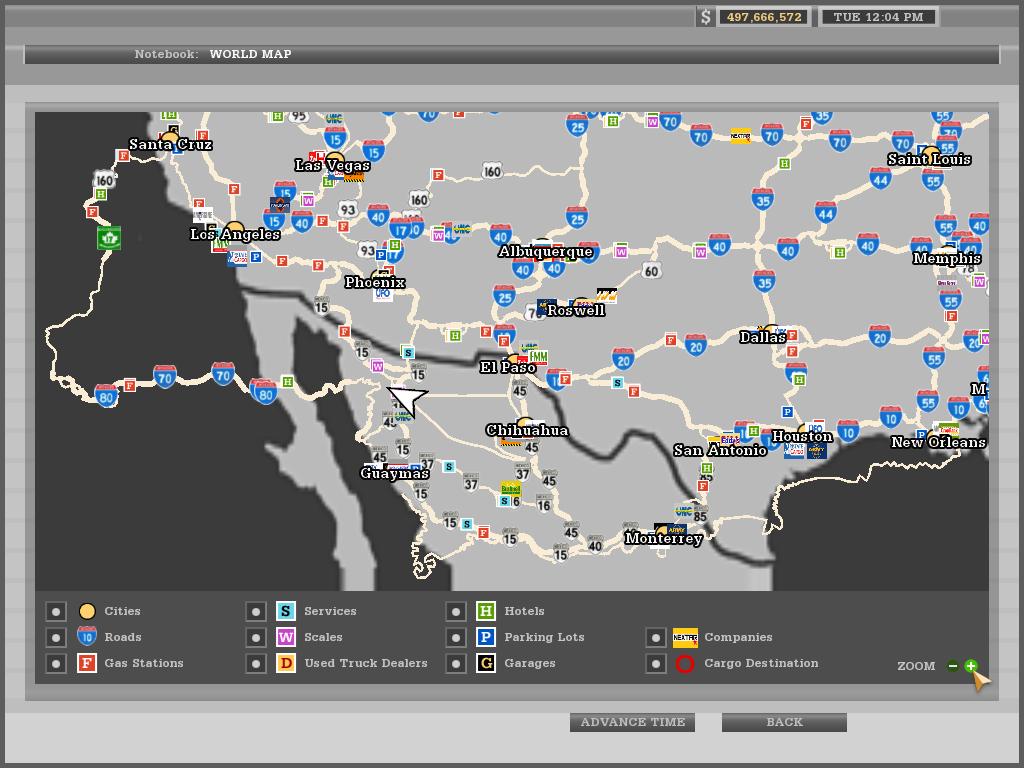The height and width of the screenshot is (768, 1024).
Task: Click the Monterrey city label
Action: pyautogui.click(x=664, y=538)
